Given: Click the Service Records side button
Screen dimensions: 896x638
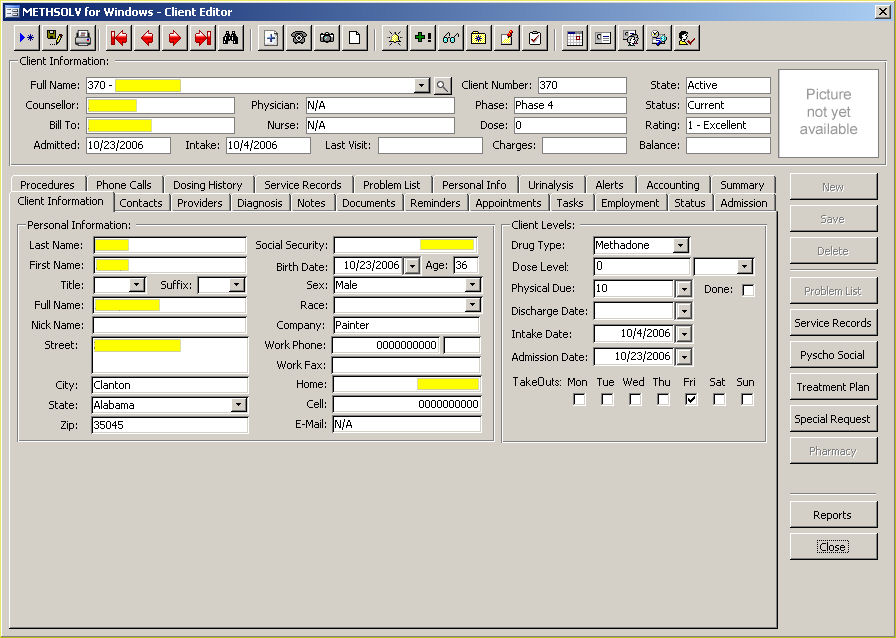Looking at the screenshot, I should (x=833, y=323).
